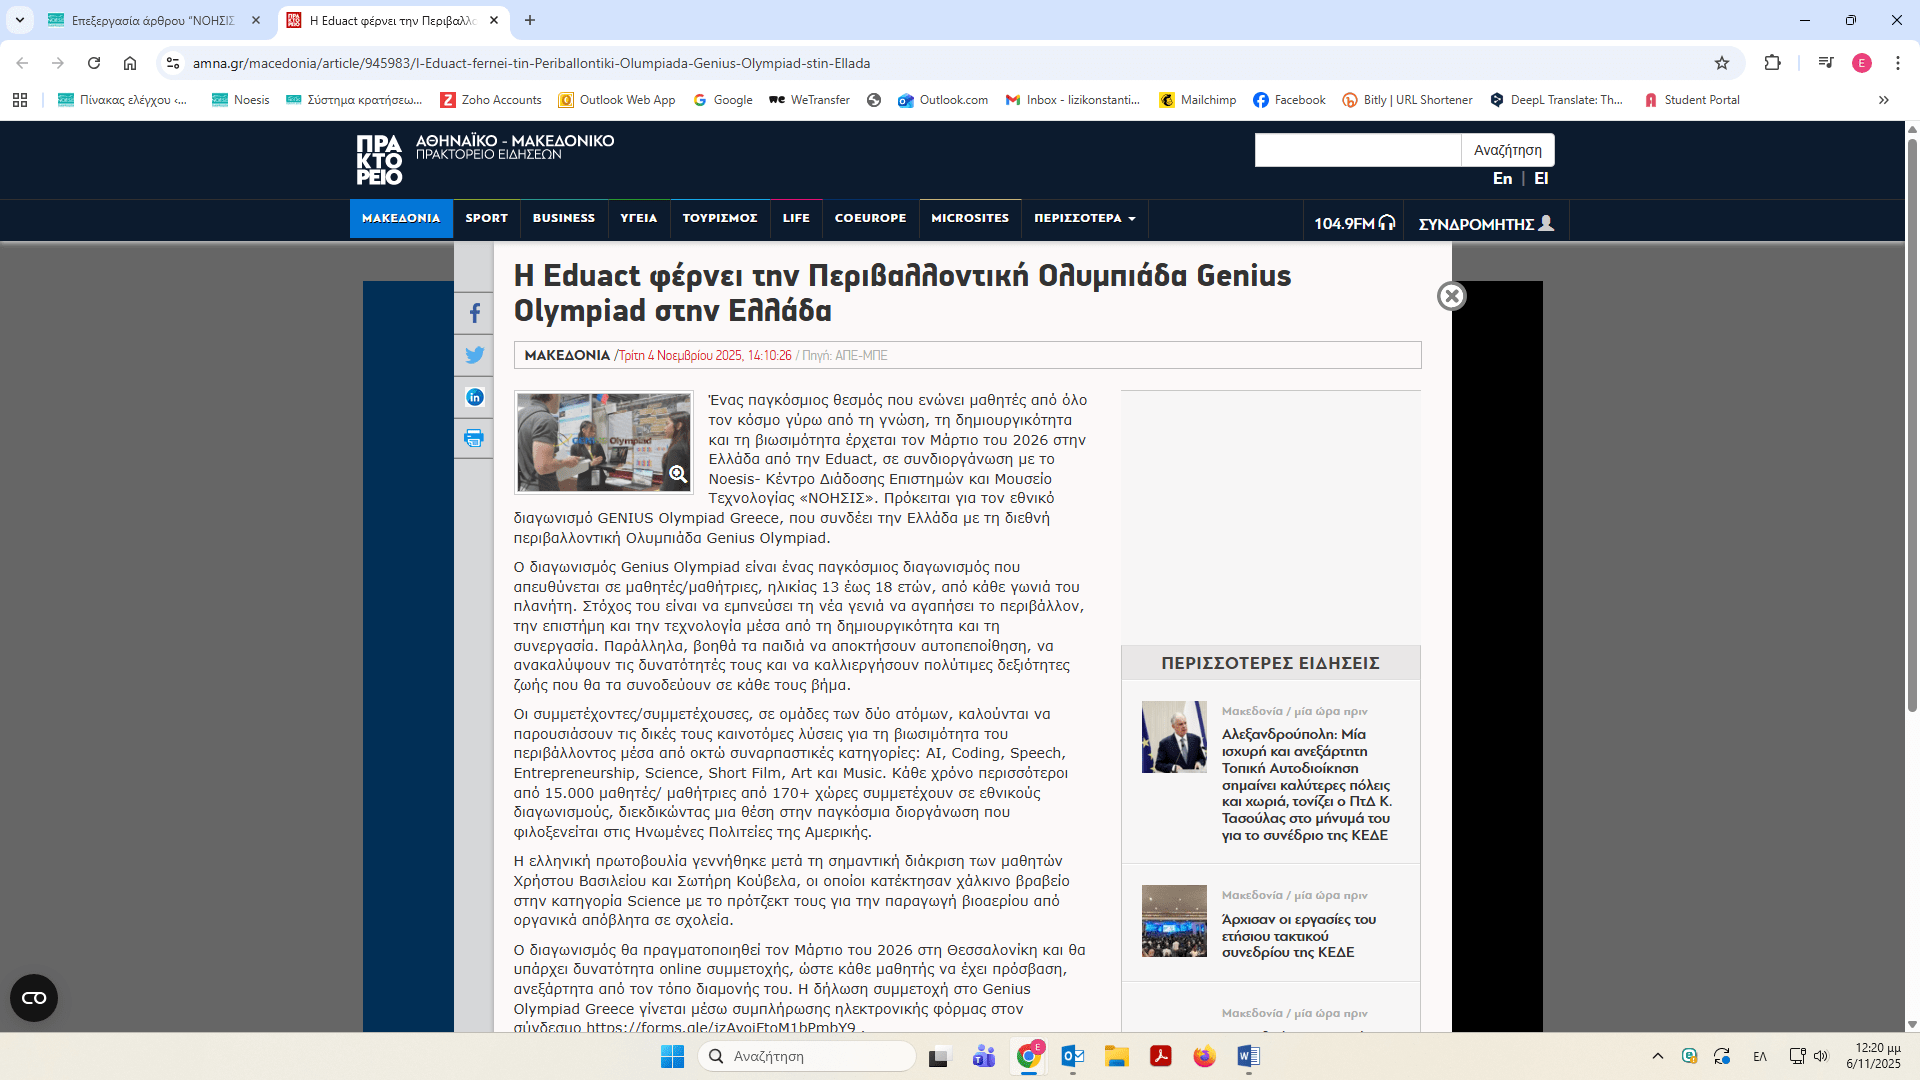Switch to the first Noesis editing tab
1920x1080 pixels.
(152, 20)
